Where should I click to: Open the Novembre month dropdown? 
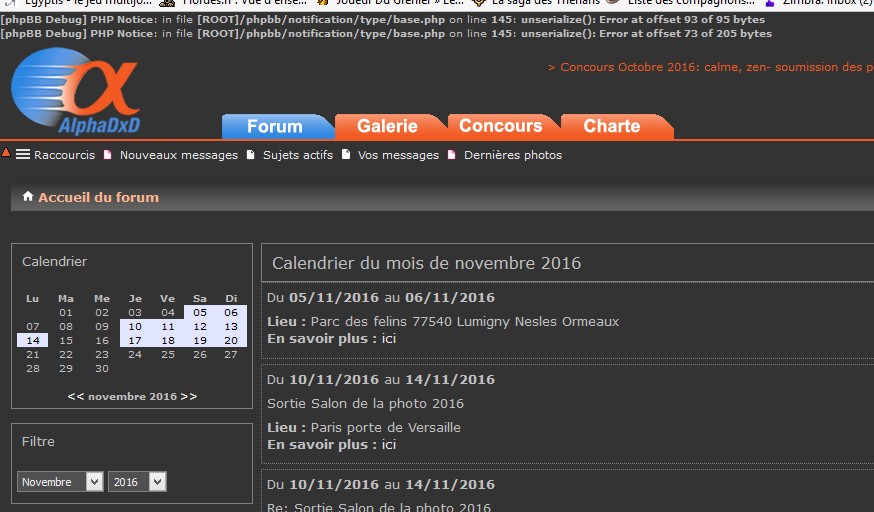tap(60, 482)
